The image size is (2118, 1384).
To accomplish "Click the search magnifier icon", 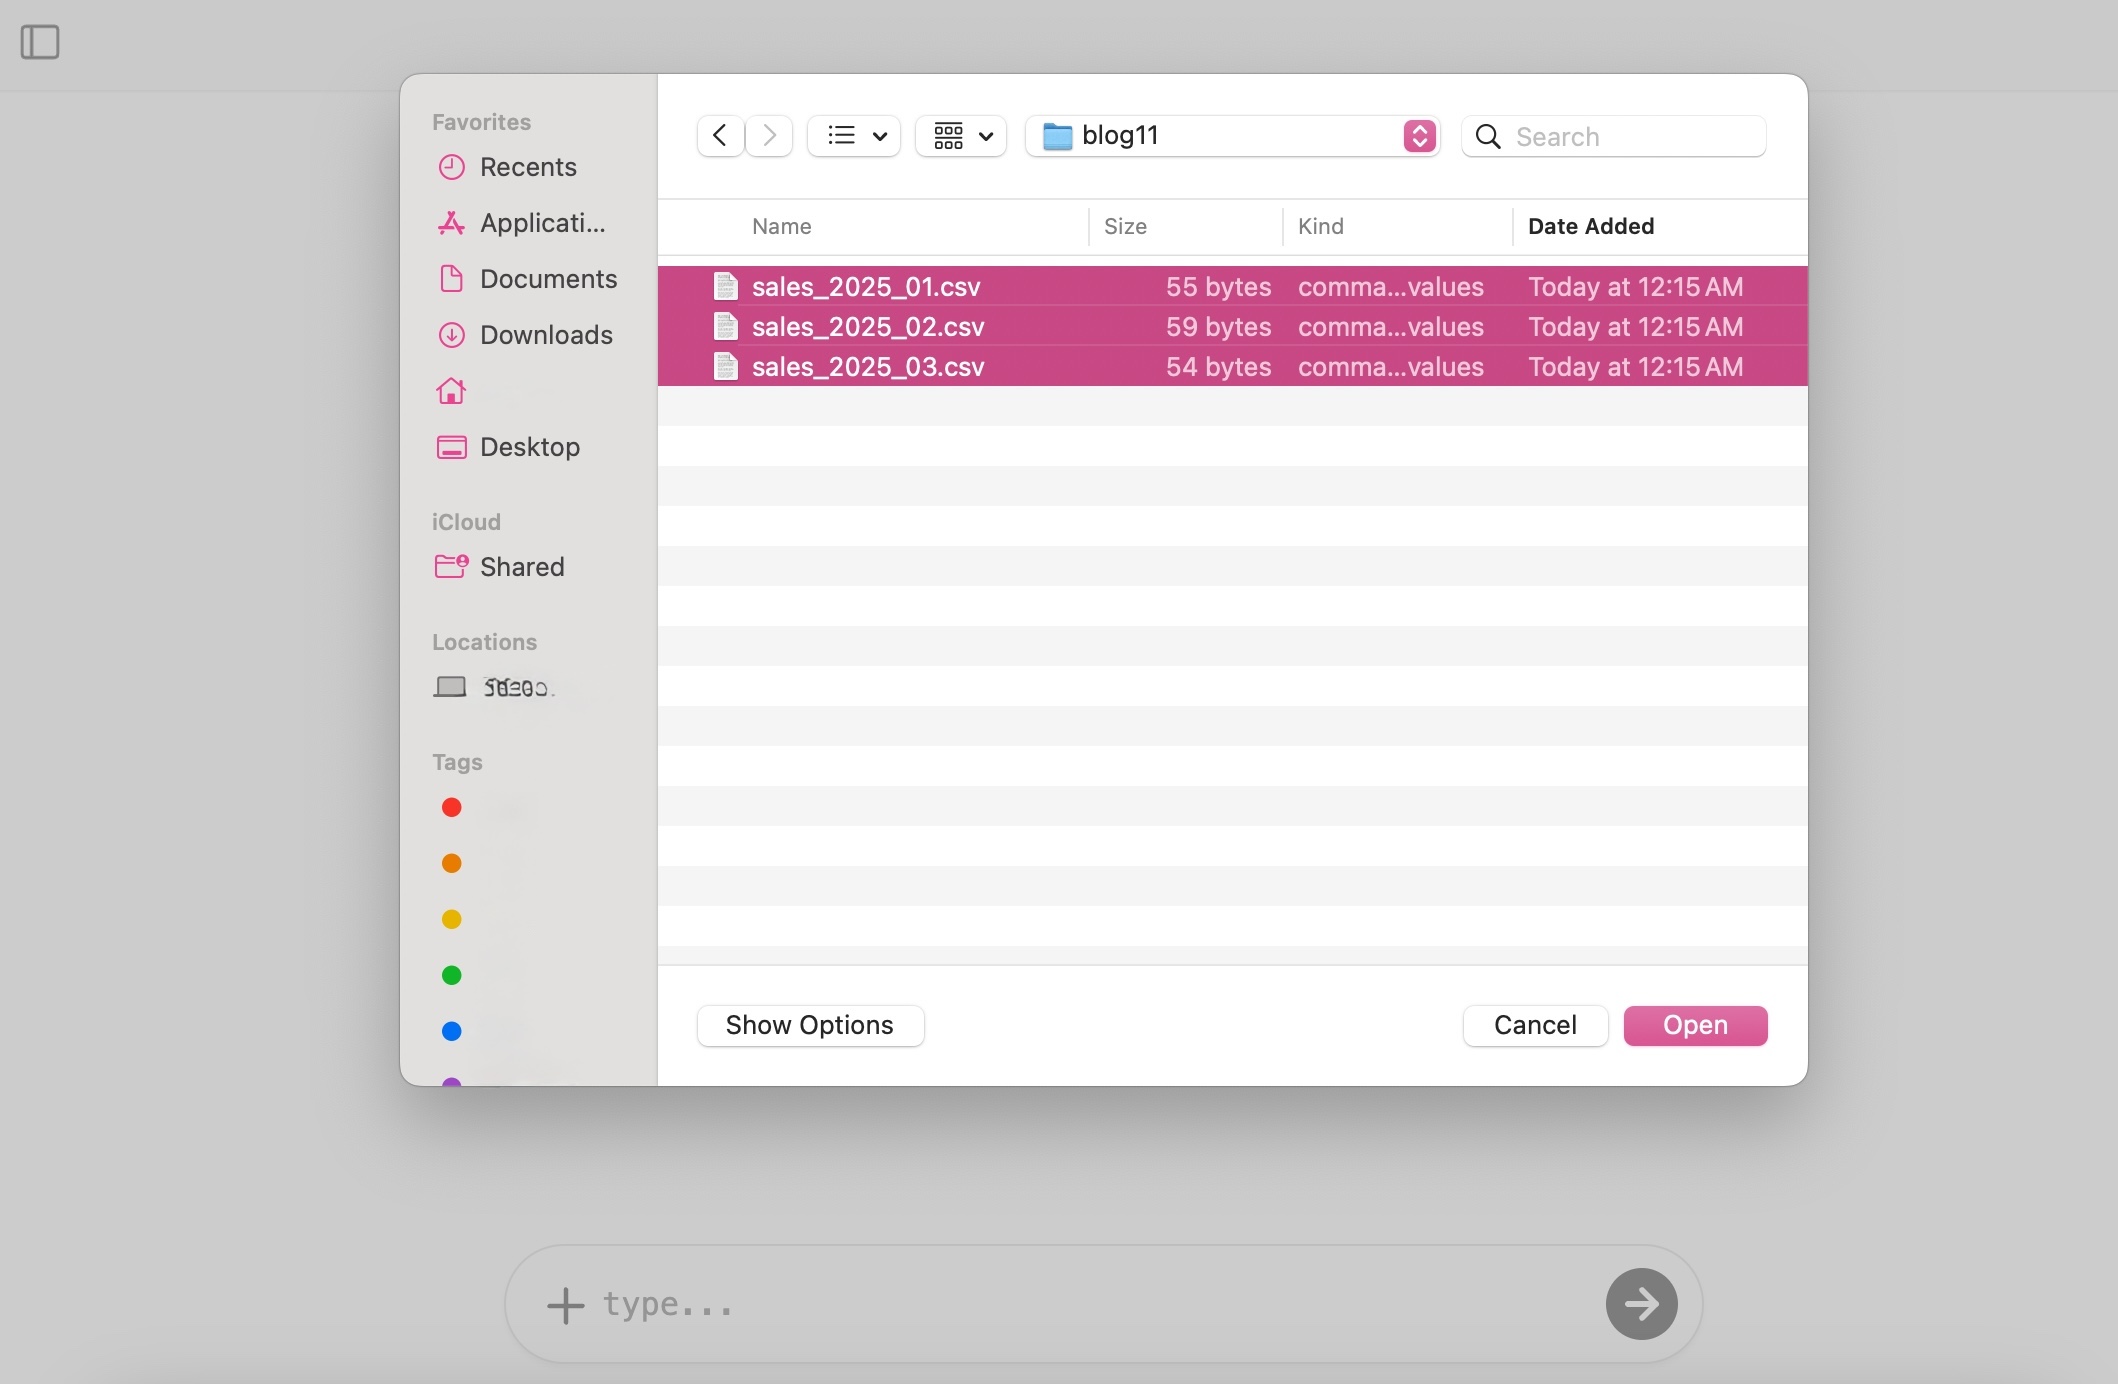I will 1488,136.
